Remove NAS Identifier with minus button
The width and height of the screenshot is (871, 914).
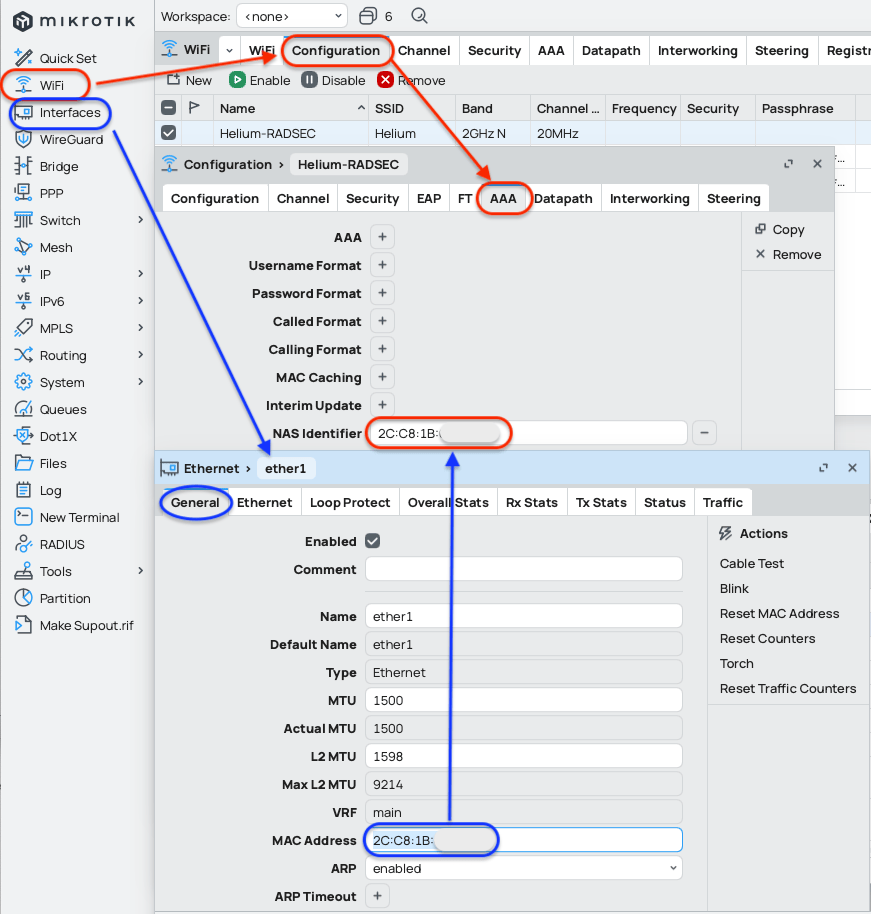click(705, 433)
